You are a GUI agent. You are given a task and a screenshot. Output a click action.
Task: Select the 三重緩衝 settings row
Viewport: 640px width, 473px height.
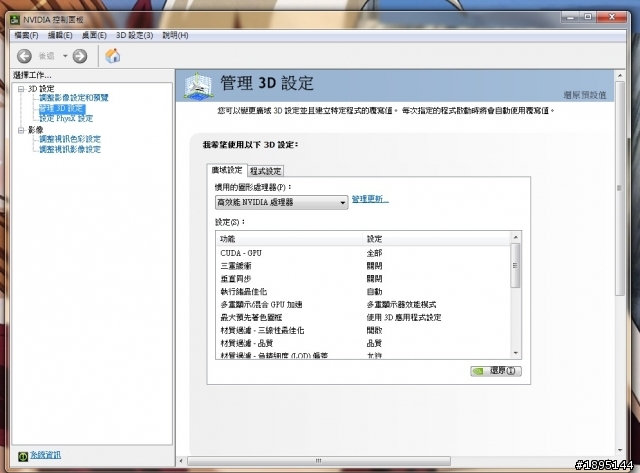[363, 266]
